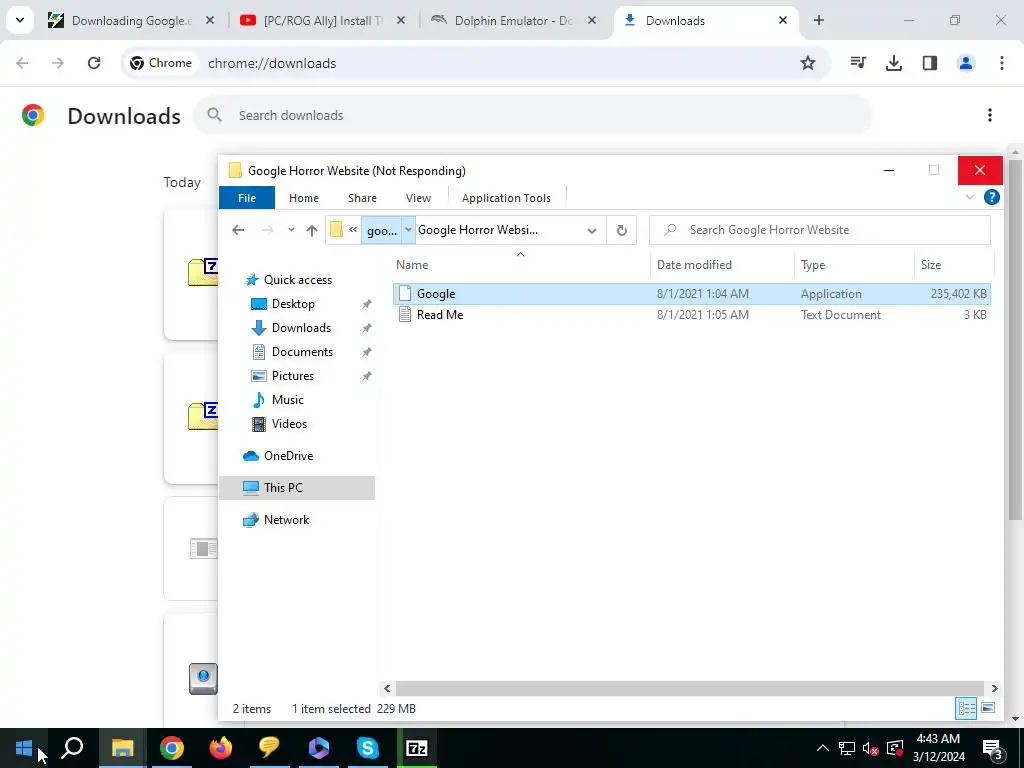Click the Search downloads field
The image size is (1024, 768).
[532, 116]
